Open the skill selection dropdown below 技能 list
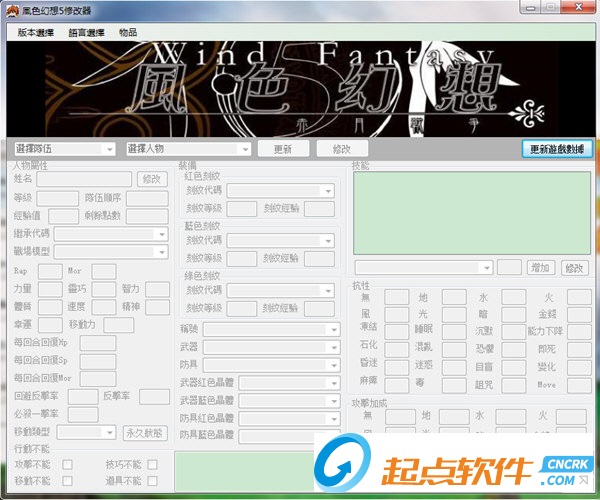Image resolution: width=600 pixels, height=500 pixels. tap(424, 267)
